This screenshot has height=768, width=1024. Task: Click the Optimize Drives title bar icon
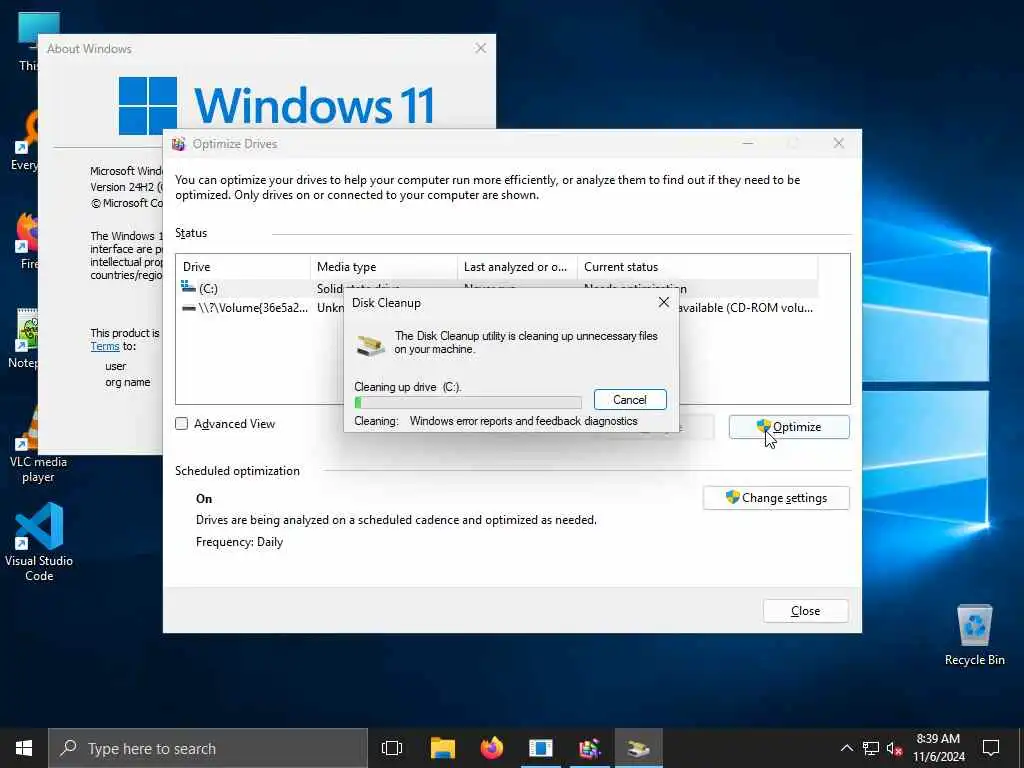tap(178, 144)
